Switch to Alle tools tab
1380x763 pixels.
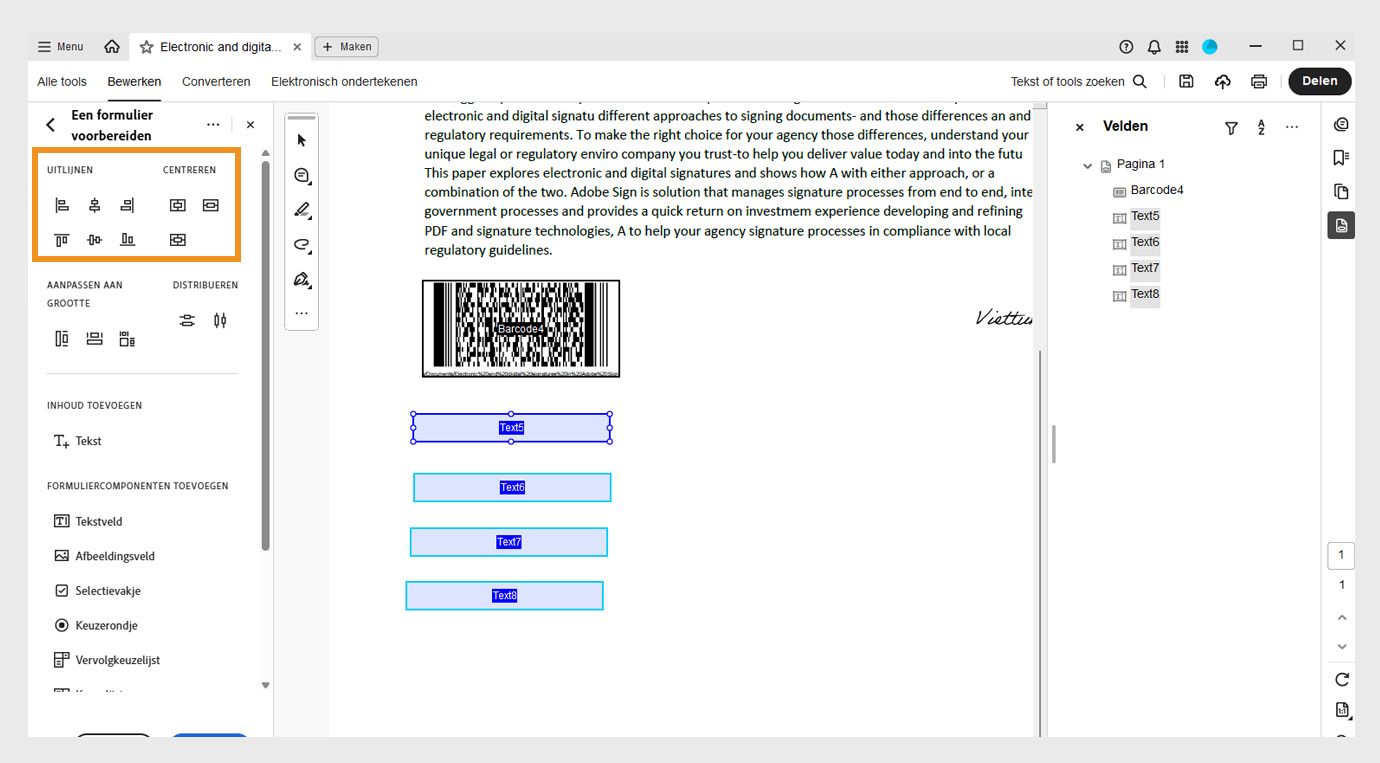point(62,82)
